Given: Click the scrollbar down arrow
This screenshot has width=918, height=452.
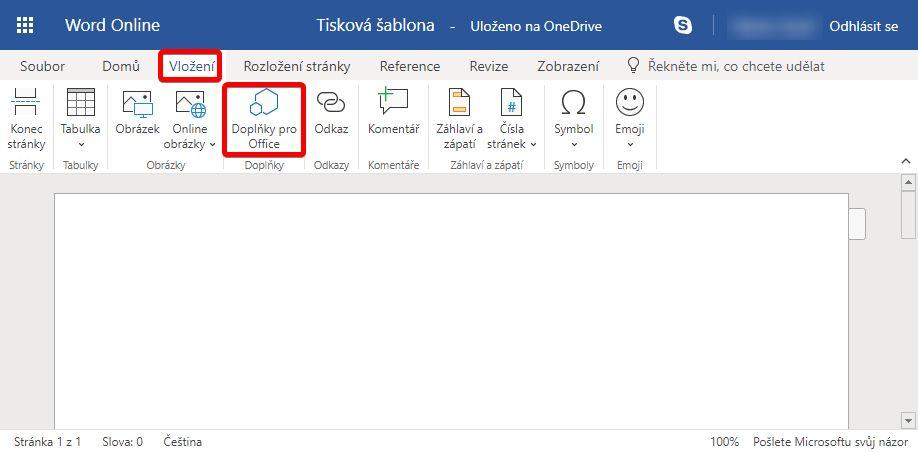Looking at the screenshot, I should tap(909, 419).
